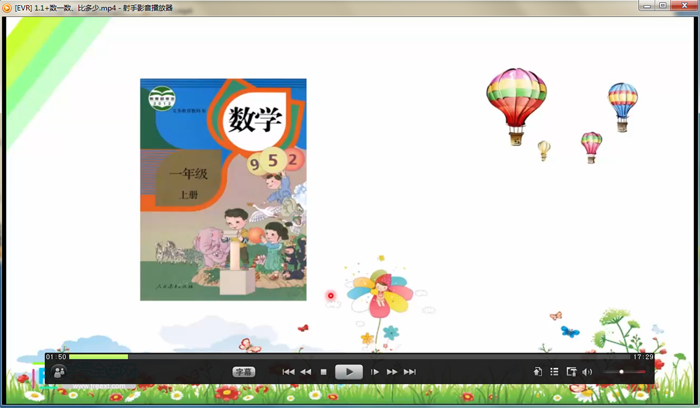Close the player window
The height and width of the screenshot is (408, 700).
684,6
